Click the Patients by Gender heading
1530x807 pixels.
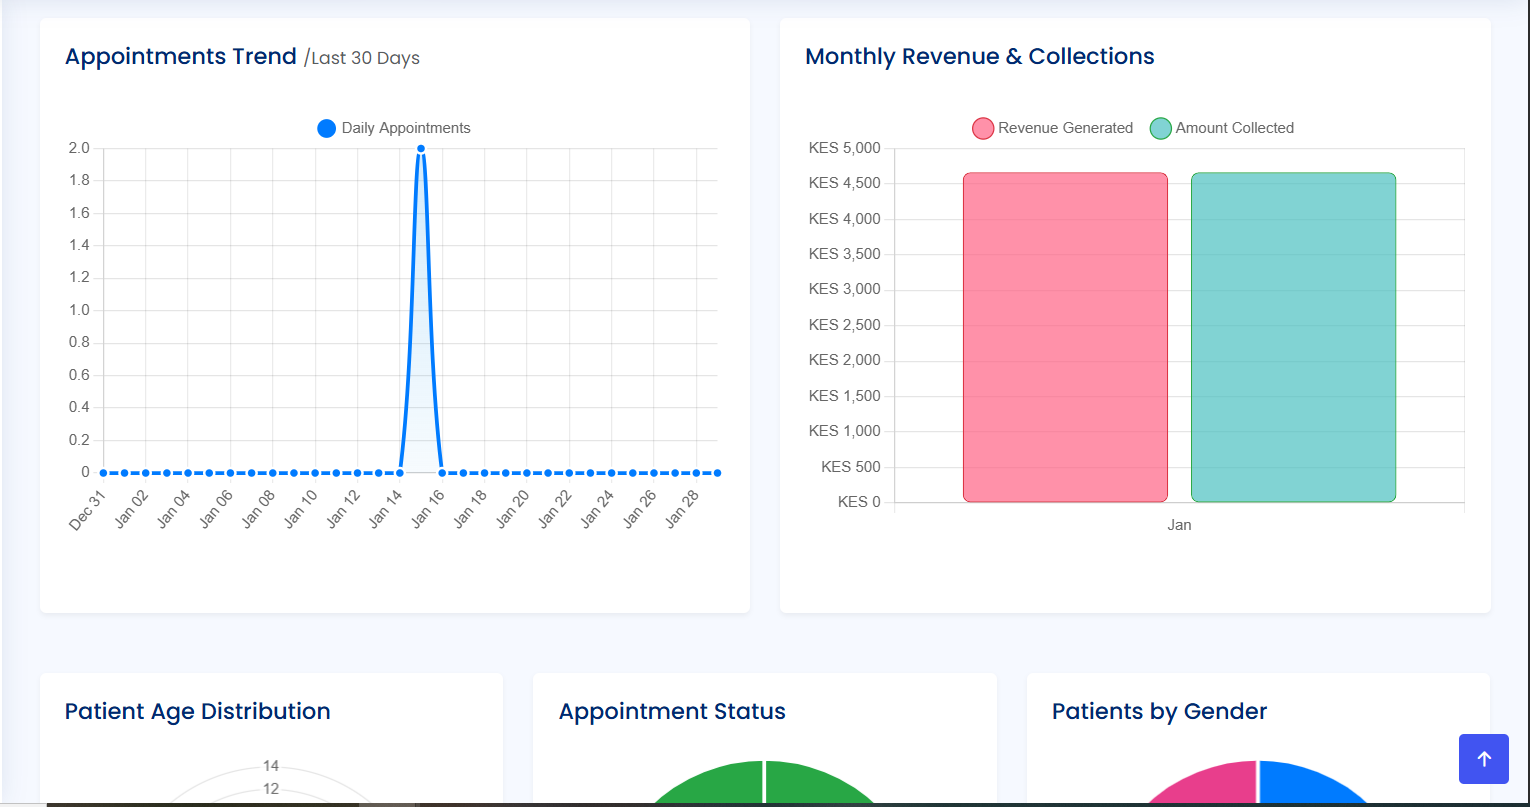click(1159, 711)
